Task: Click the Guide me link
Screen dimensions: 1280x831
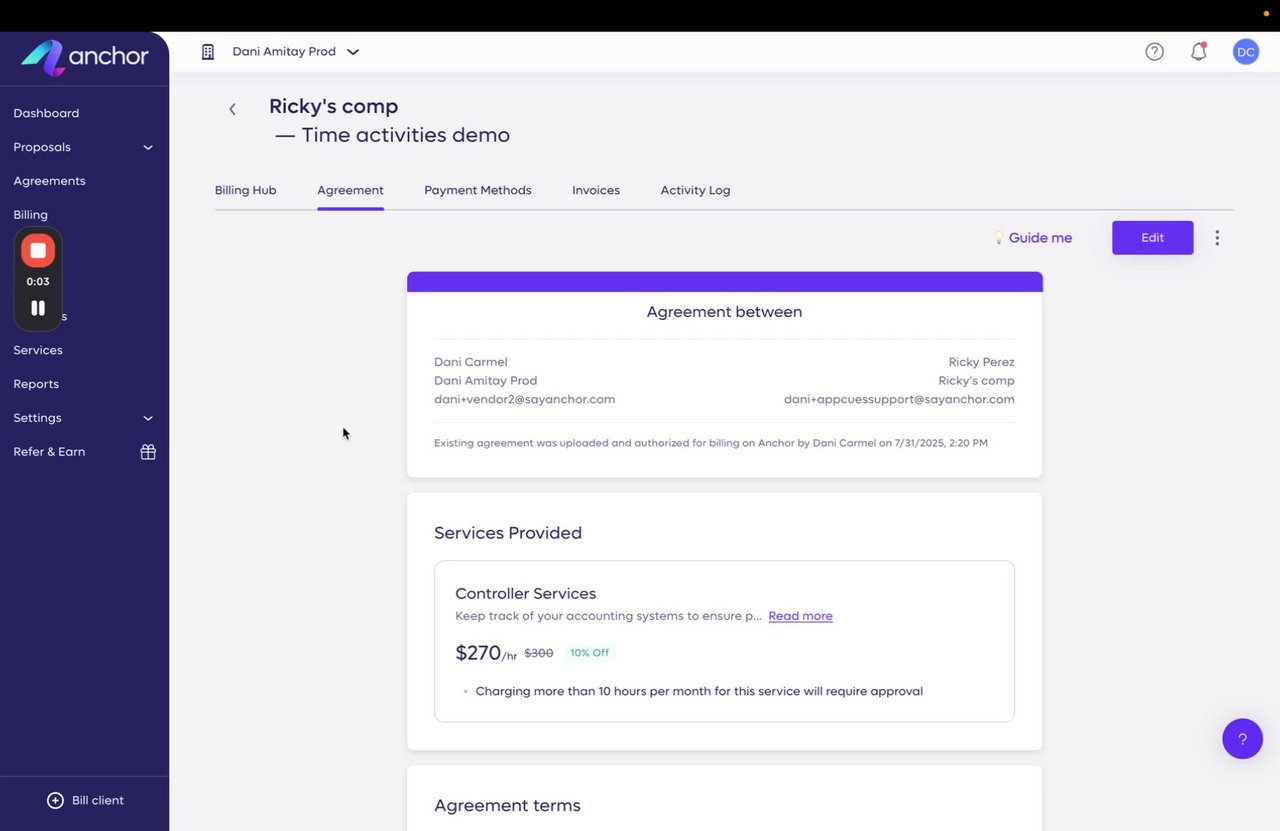Action: pos(1039,238)
